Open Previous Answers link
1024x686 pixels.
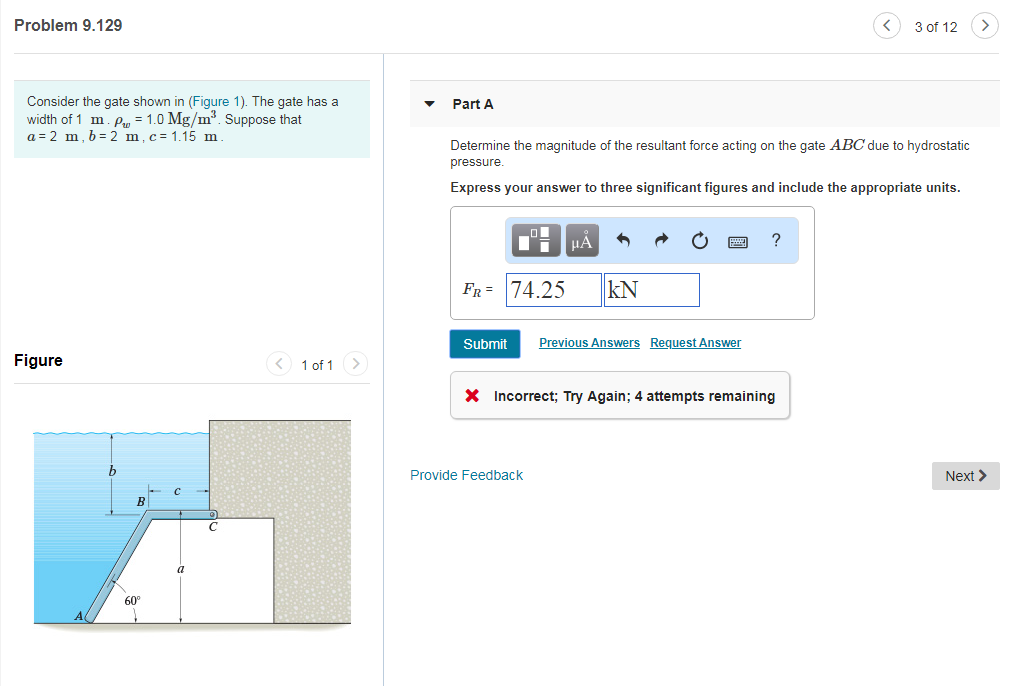click(589, 343)
